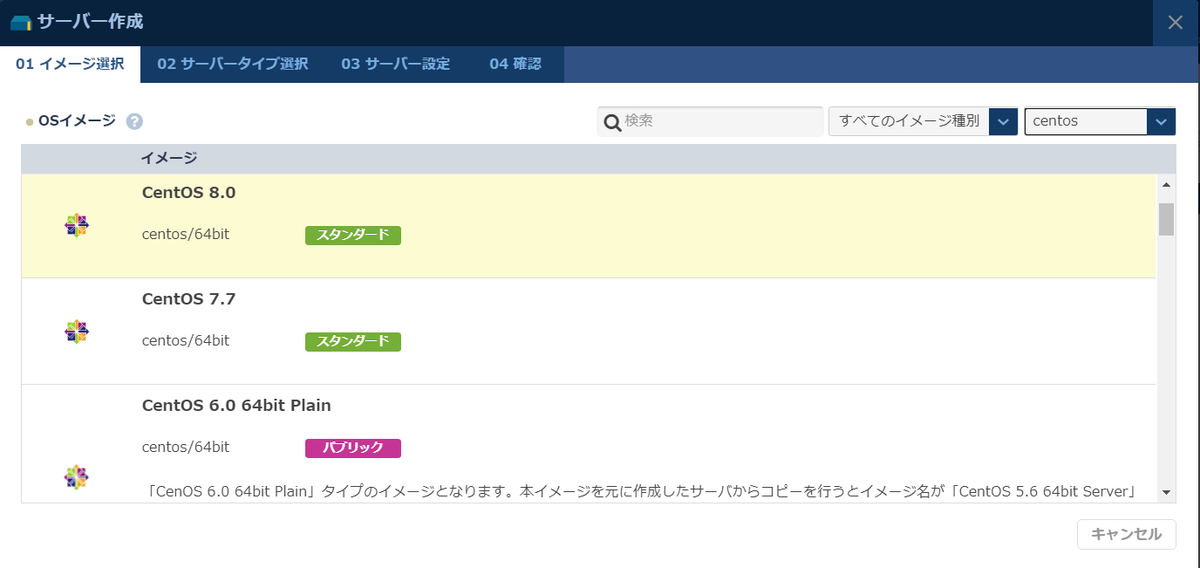Click the CentOS 6.0 64bit Plain logo icon
Screen dimensions: 1200x568
[x=77, y=477]
